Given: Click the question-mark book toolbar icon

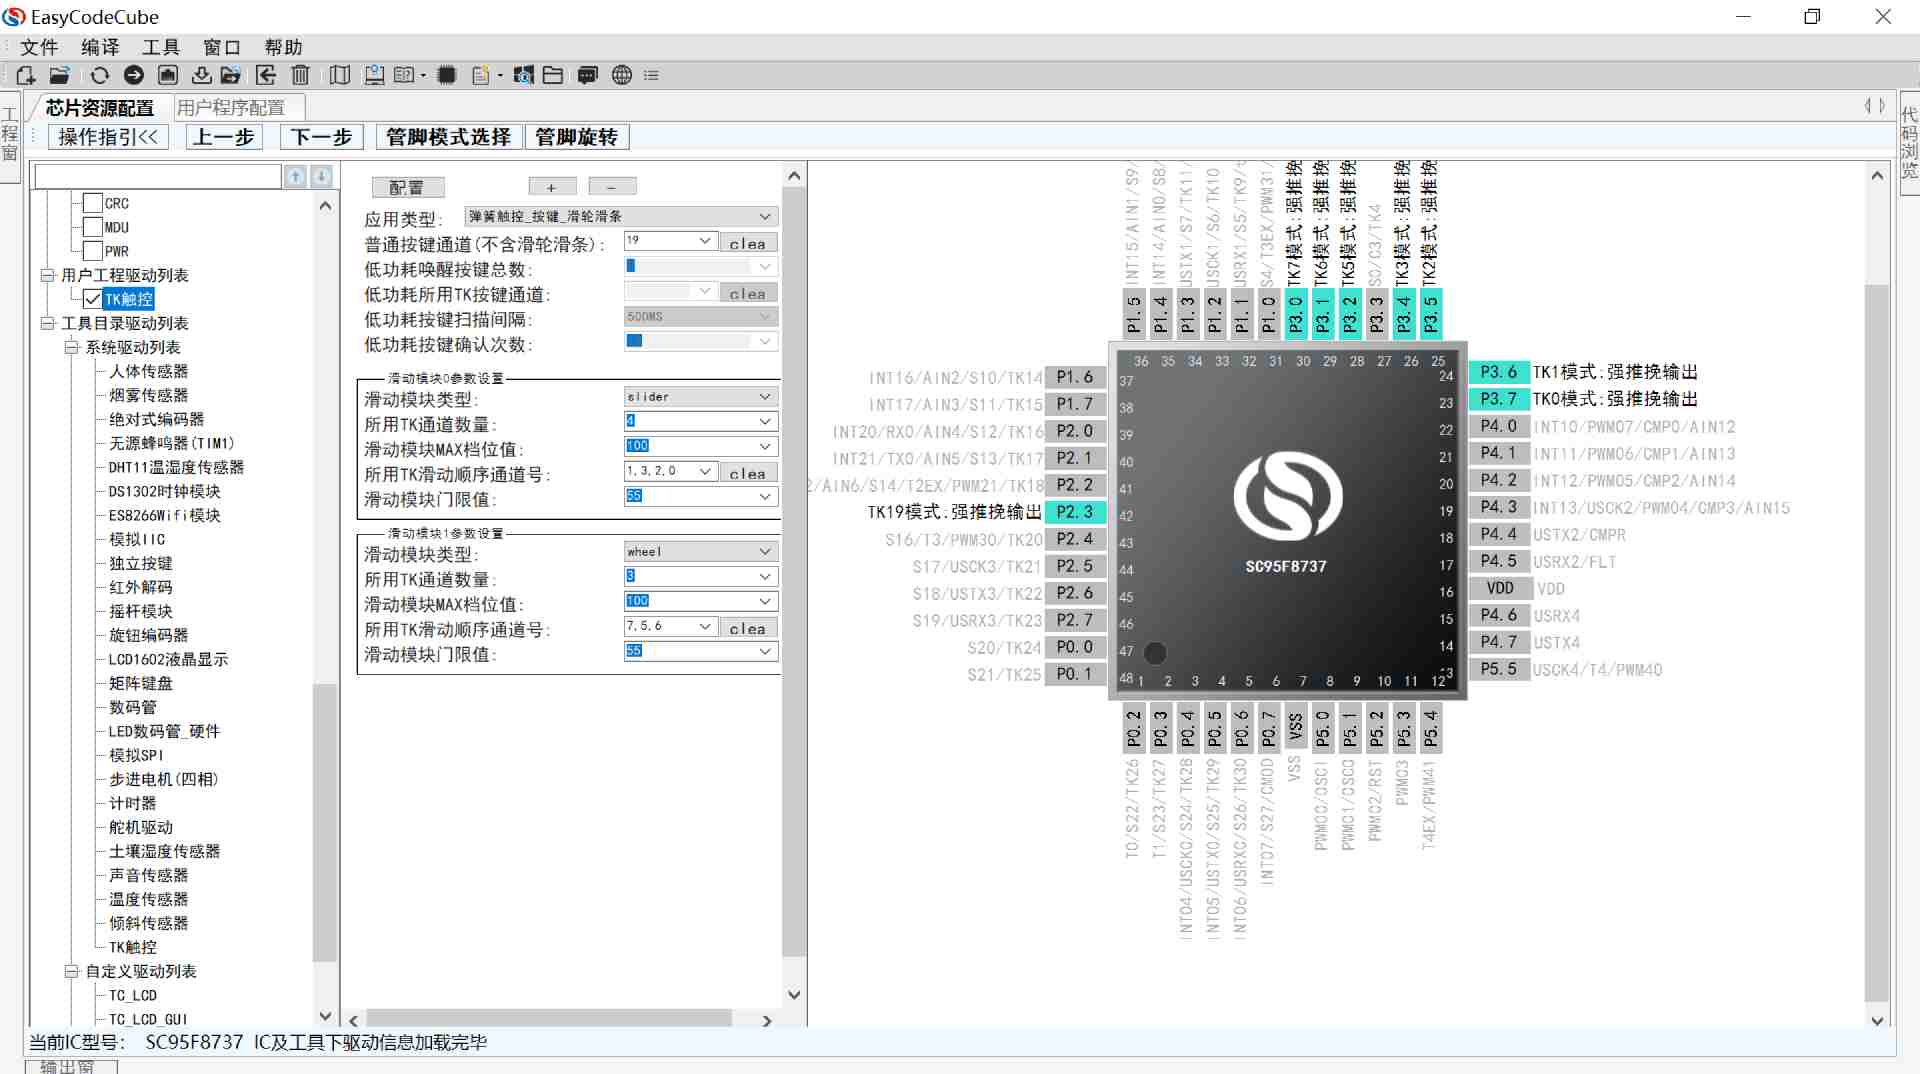Looking at the screenshot, I should coord(404,75).
